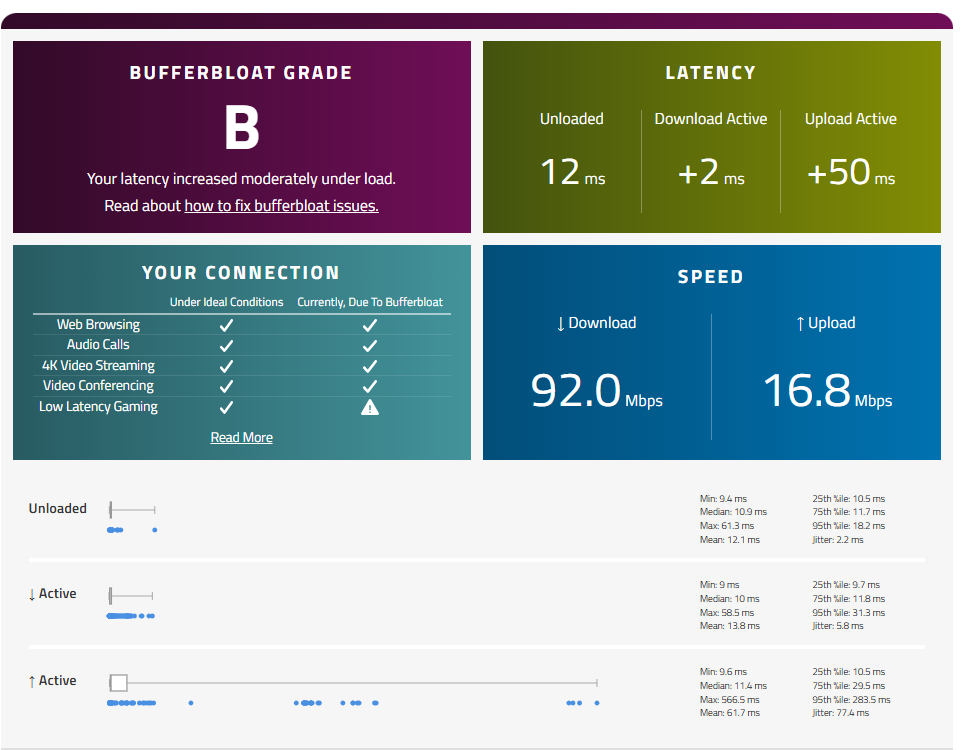
Task: Click the Web Browsing ideal conditions checkmark
Action: [226, 325]
